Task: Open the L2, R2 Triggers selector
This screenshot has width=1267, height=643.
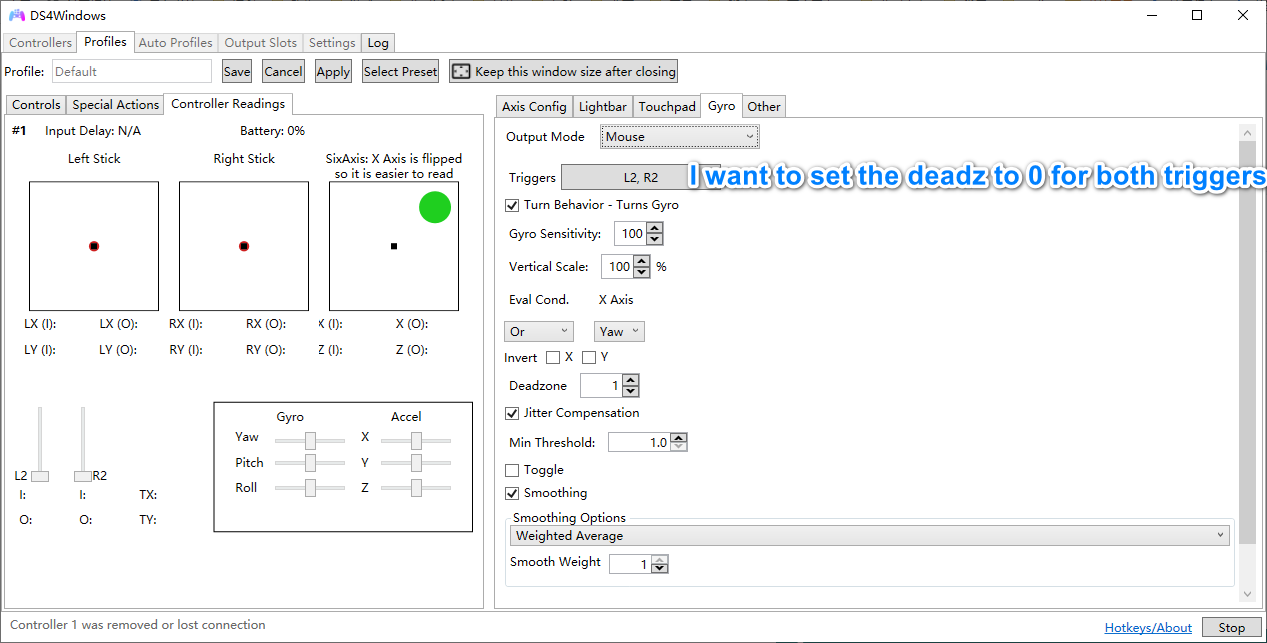Action: 640,177
